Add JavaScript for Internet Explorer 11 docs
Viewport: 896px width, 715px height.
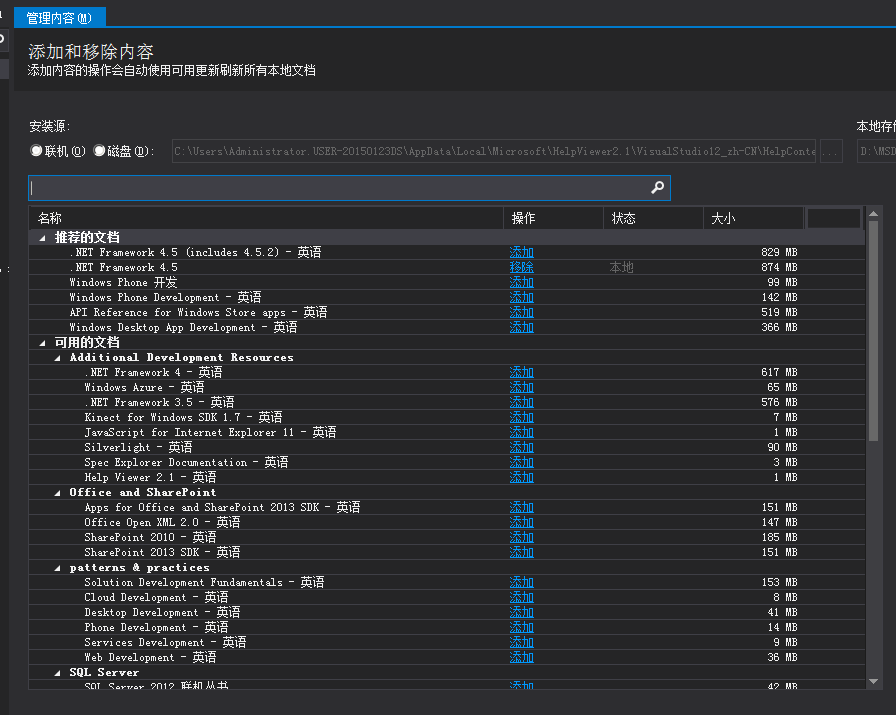pos(521,432)
